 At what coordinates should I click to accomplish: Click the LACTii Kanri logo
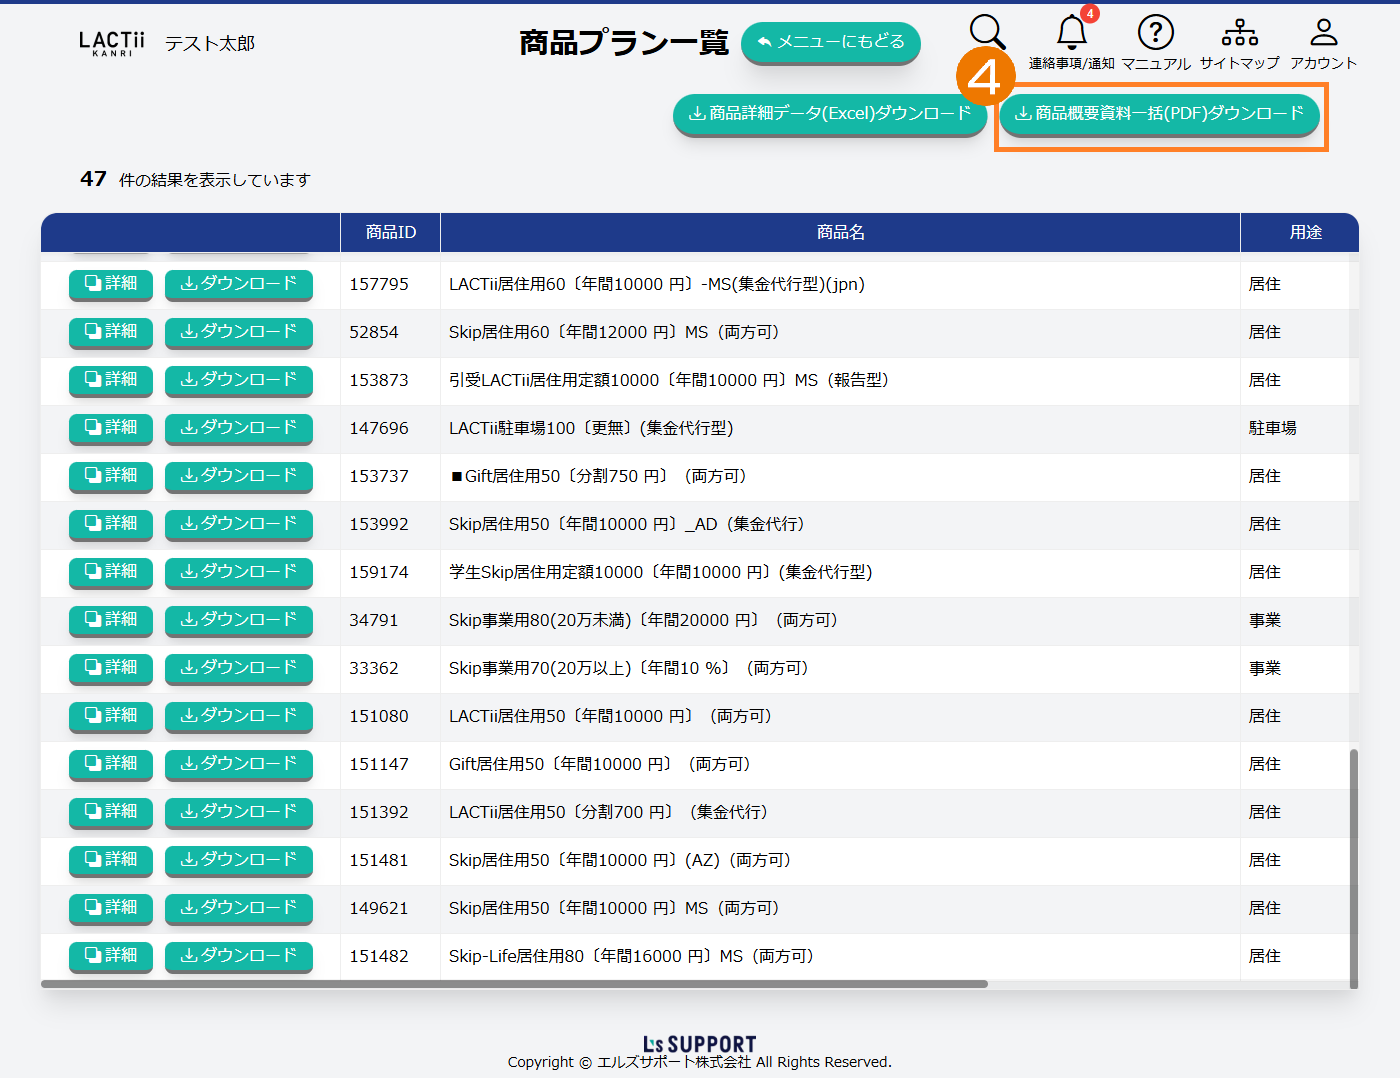pos(112,43)
